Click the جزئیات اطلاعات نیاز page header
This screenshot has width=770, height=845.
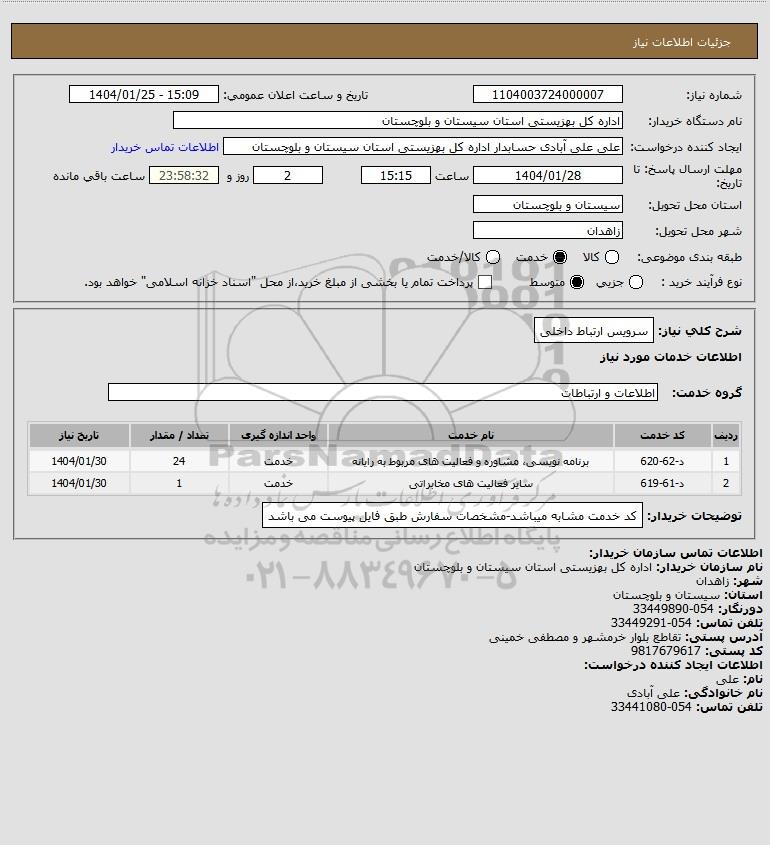[x=682, y=42]
